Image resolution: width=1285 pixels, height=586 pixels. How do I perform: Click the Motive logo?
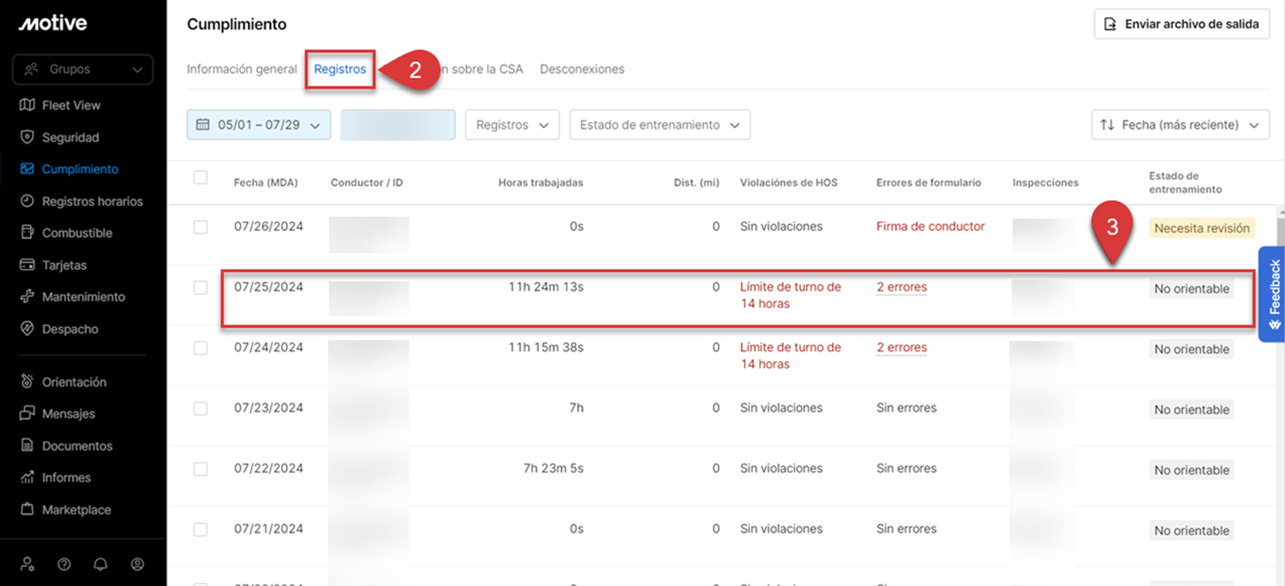coord(52,23)
